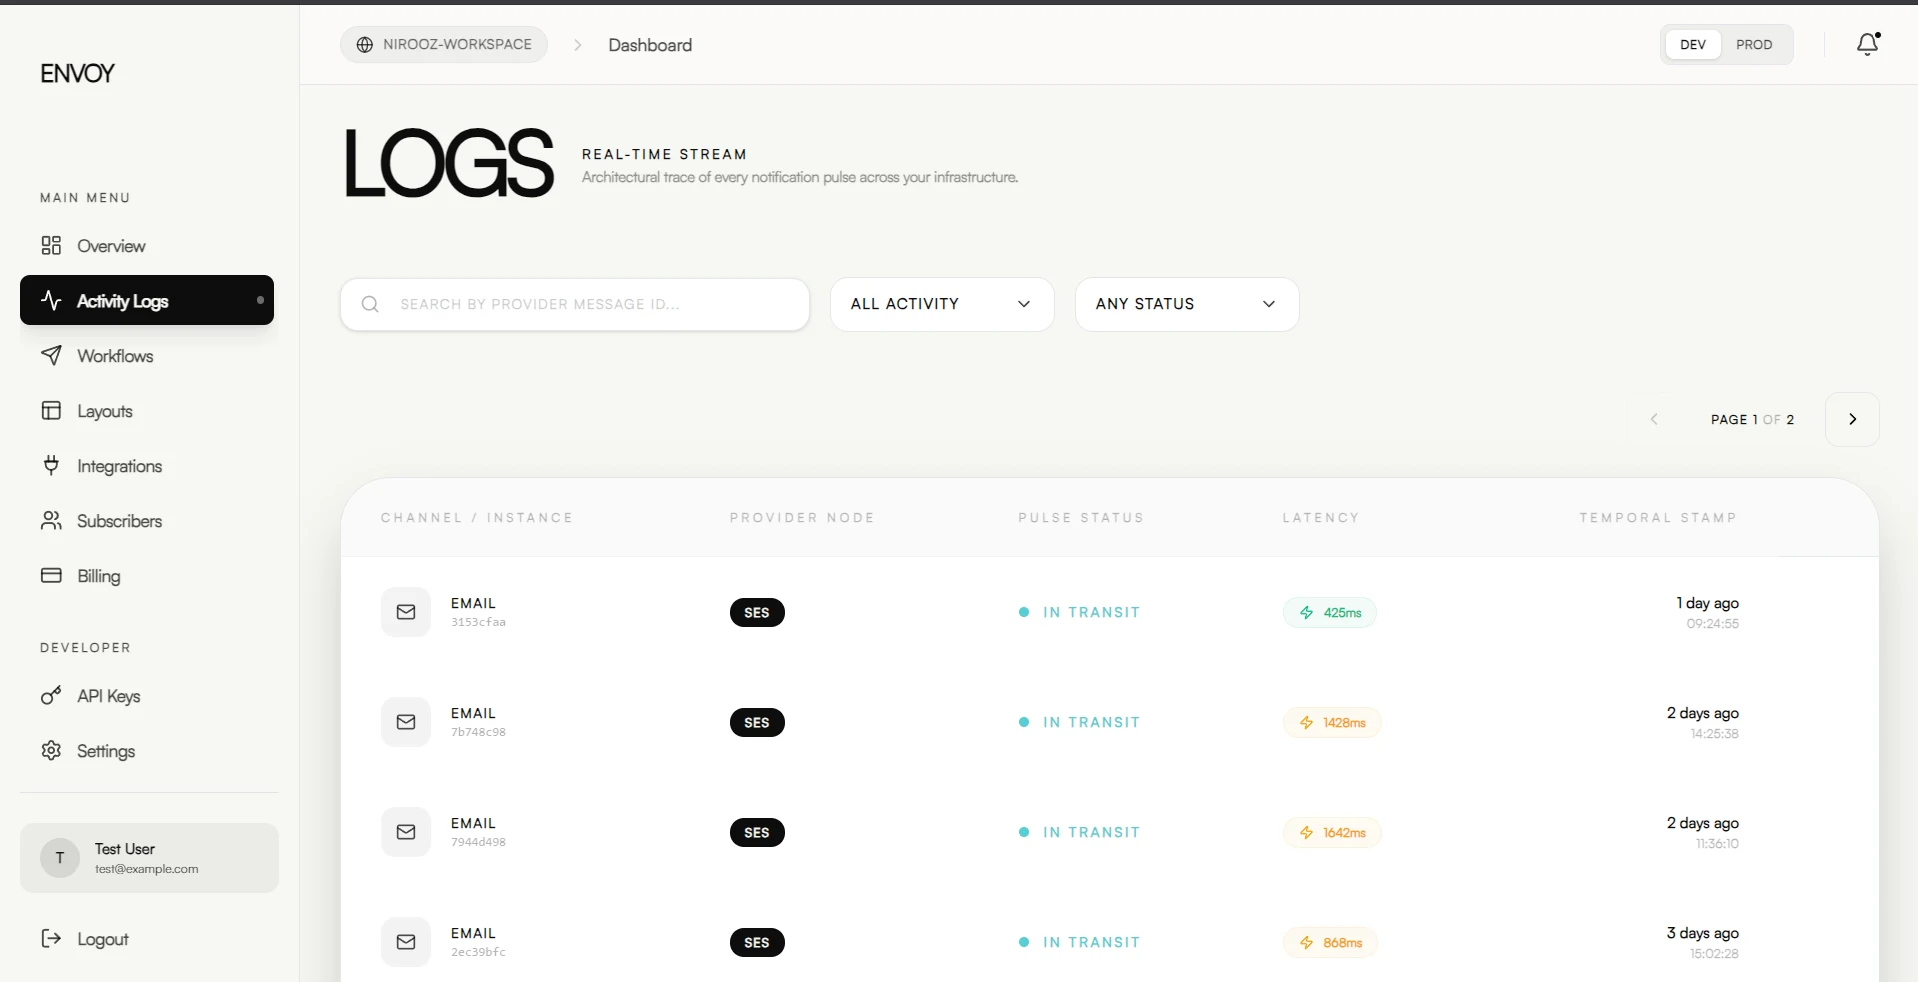The height and width of the screenshot is (982, 1918).
Task: Click the 14:25:38 time value
Action: click(x=1714, y=734)
